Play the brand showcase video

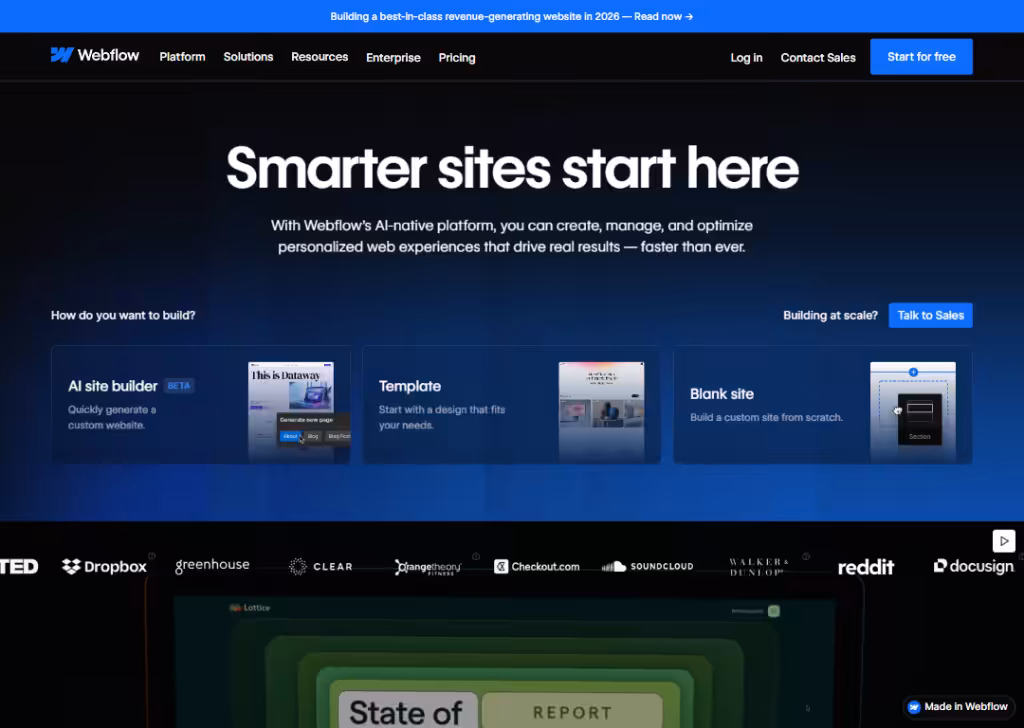[1004, 540]
